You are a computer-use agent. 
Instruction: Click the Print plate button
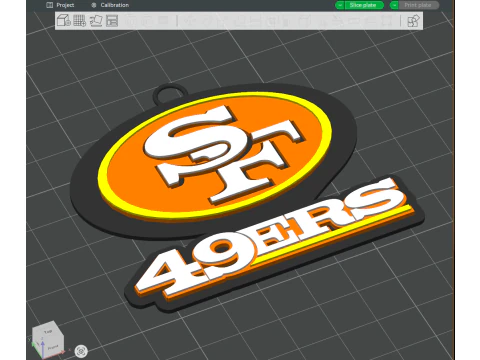point(419,5)
